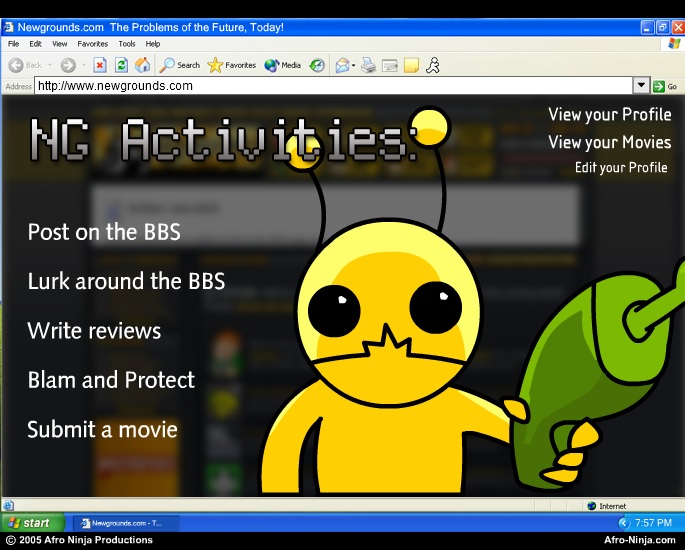The width and height of the screenshot is (685, 550).
Task: Click View your Movies
Action: click(x=610, y=142)
